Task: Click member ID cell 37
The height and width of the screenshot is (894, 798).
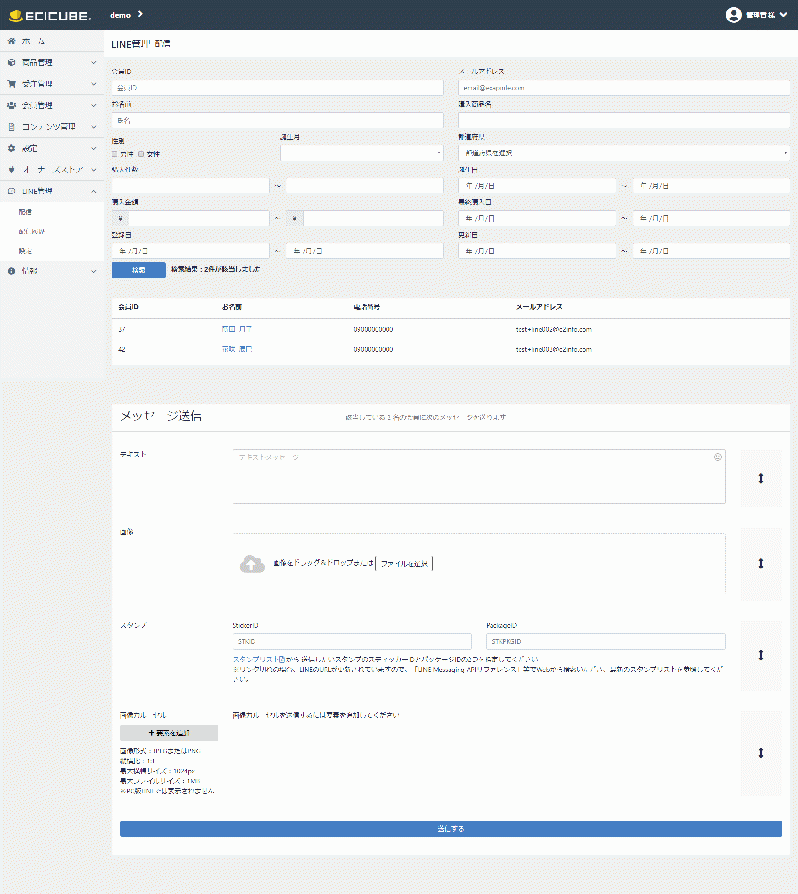Action: (121, 329)
